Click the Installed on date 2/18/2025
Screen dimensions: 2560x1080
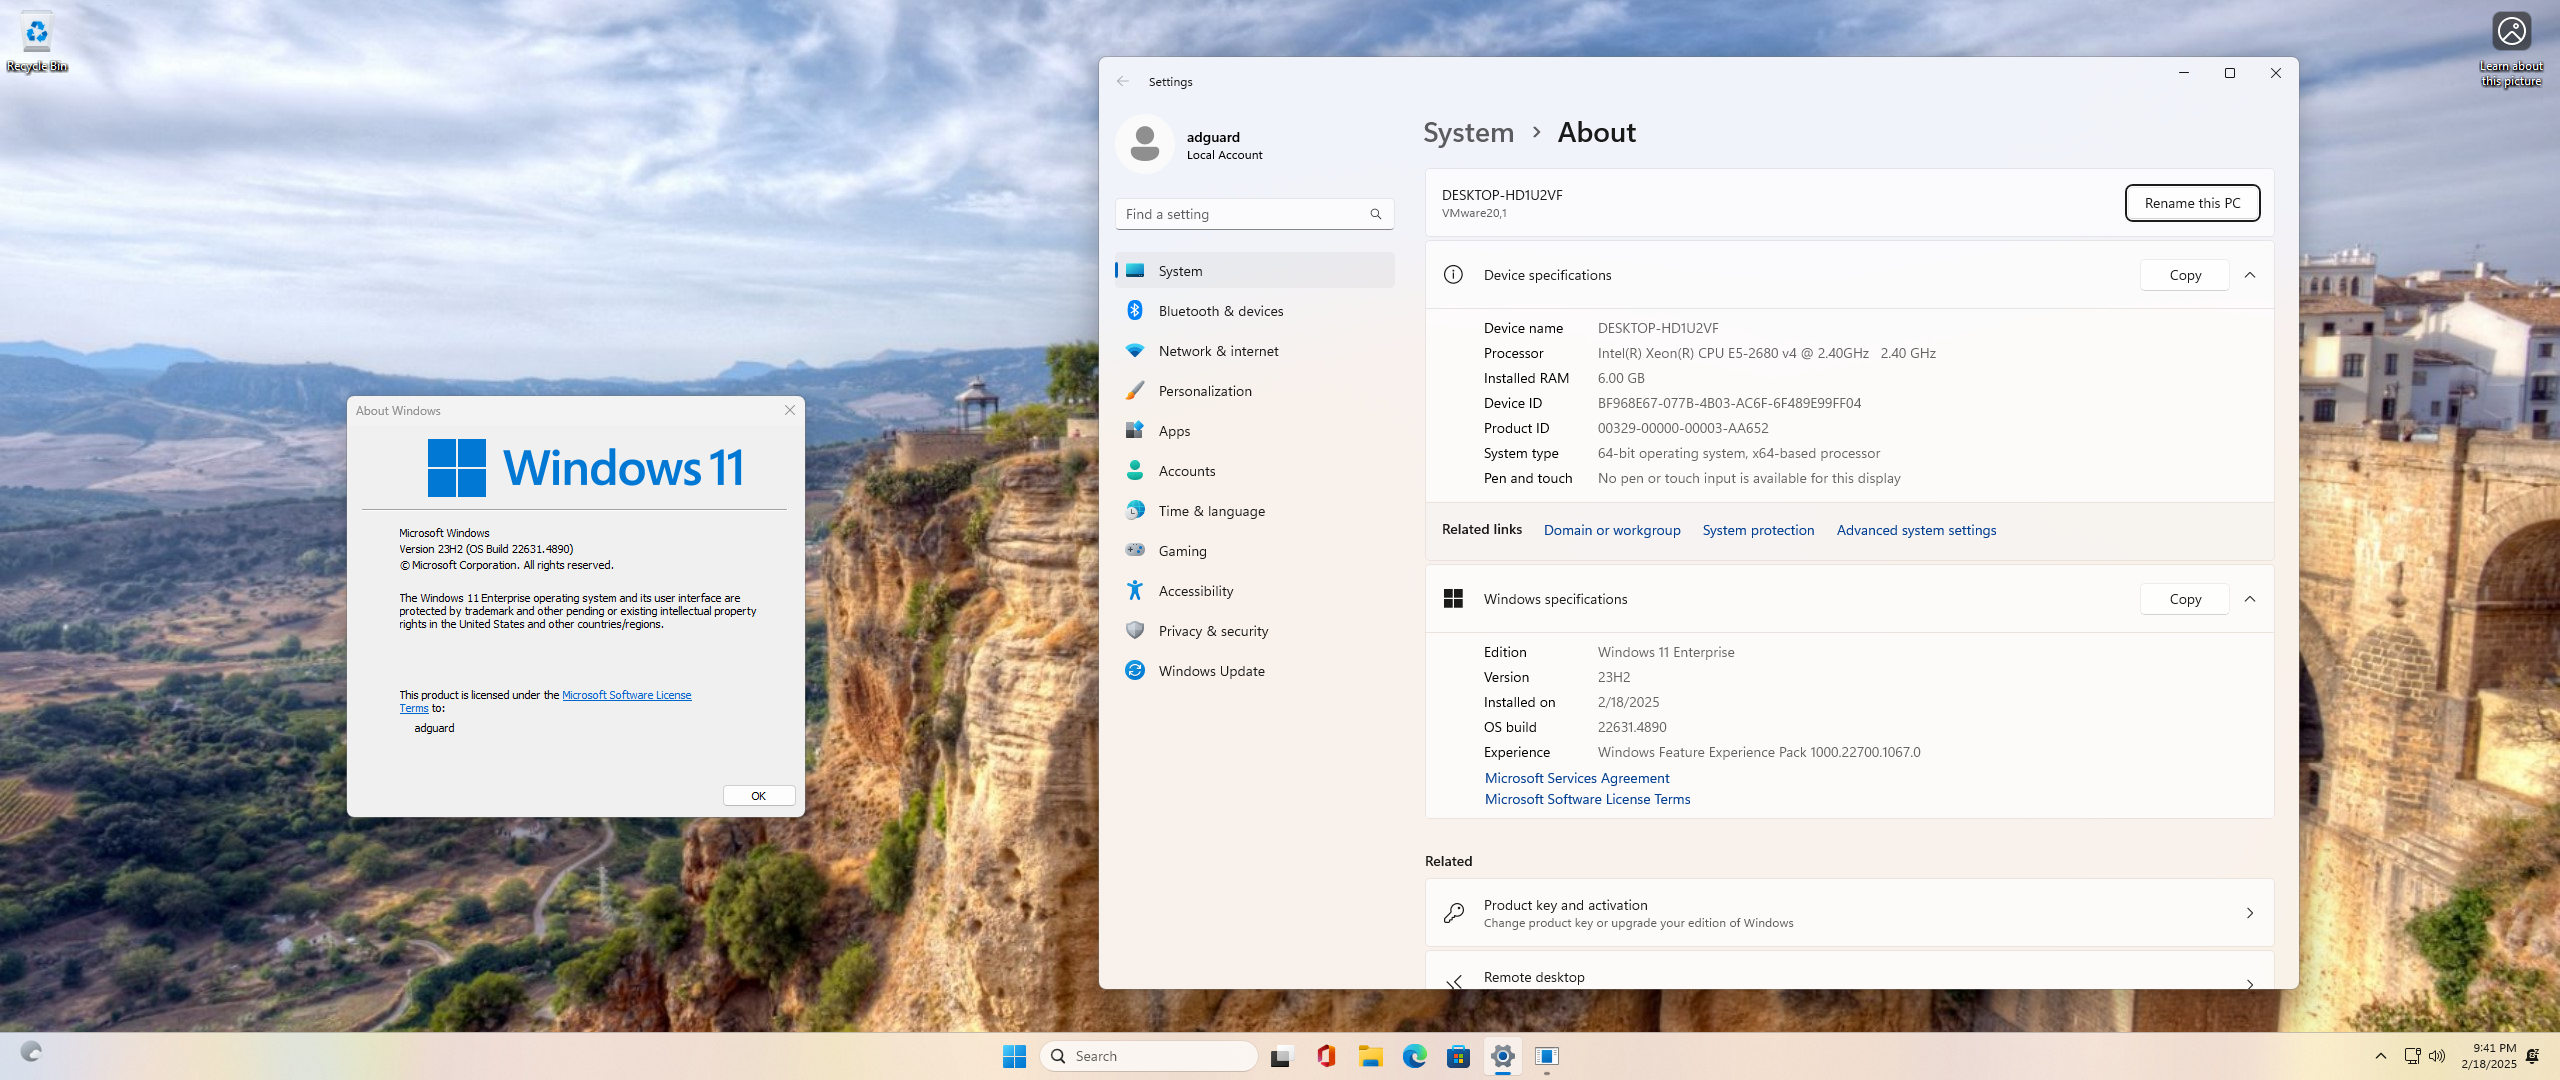pos(1628,702)
